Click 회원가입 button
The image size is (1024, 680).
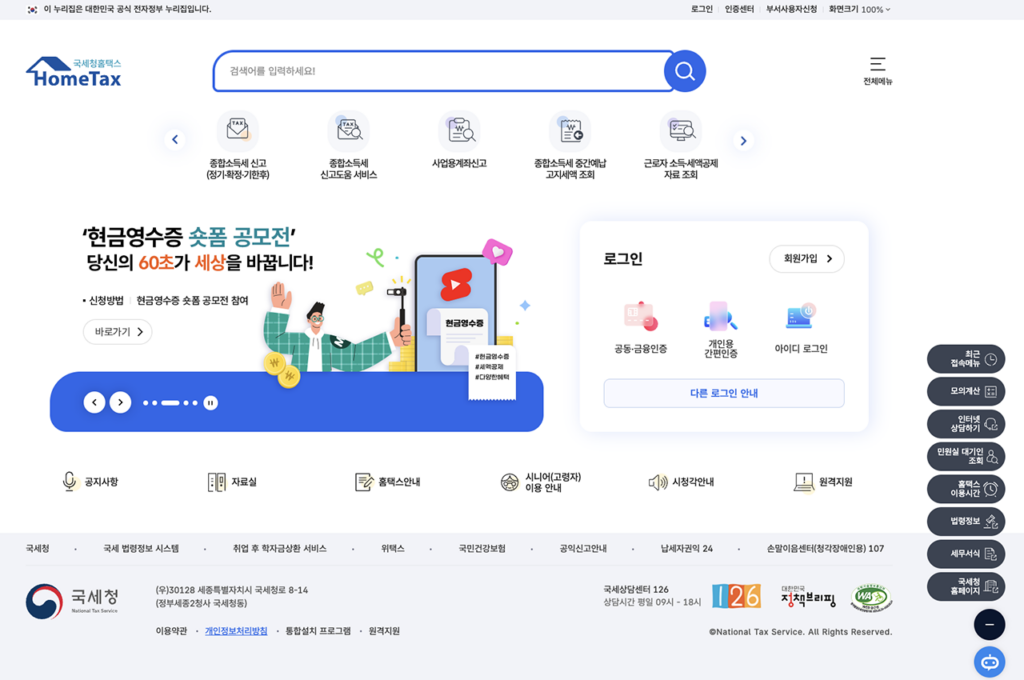(x=807, y=259)
